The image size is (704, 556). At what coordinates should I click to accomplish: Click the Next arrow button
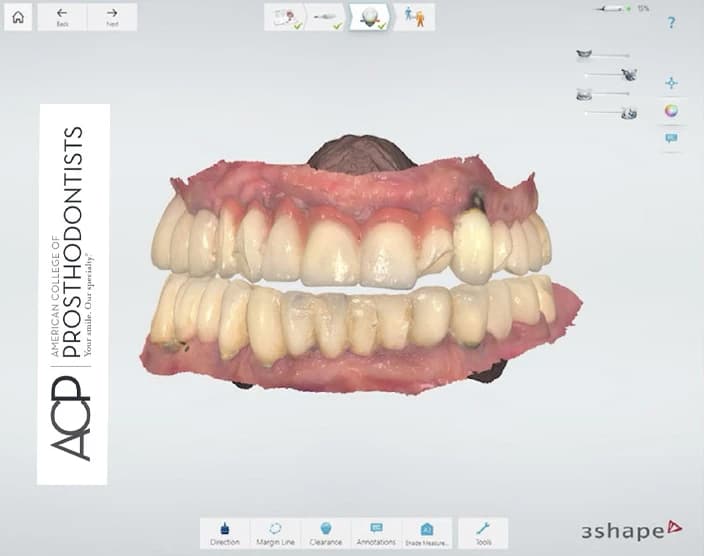[x=112, y=18]
